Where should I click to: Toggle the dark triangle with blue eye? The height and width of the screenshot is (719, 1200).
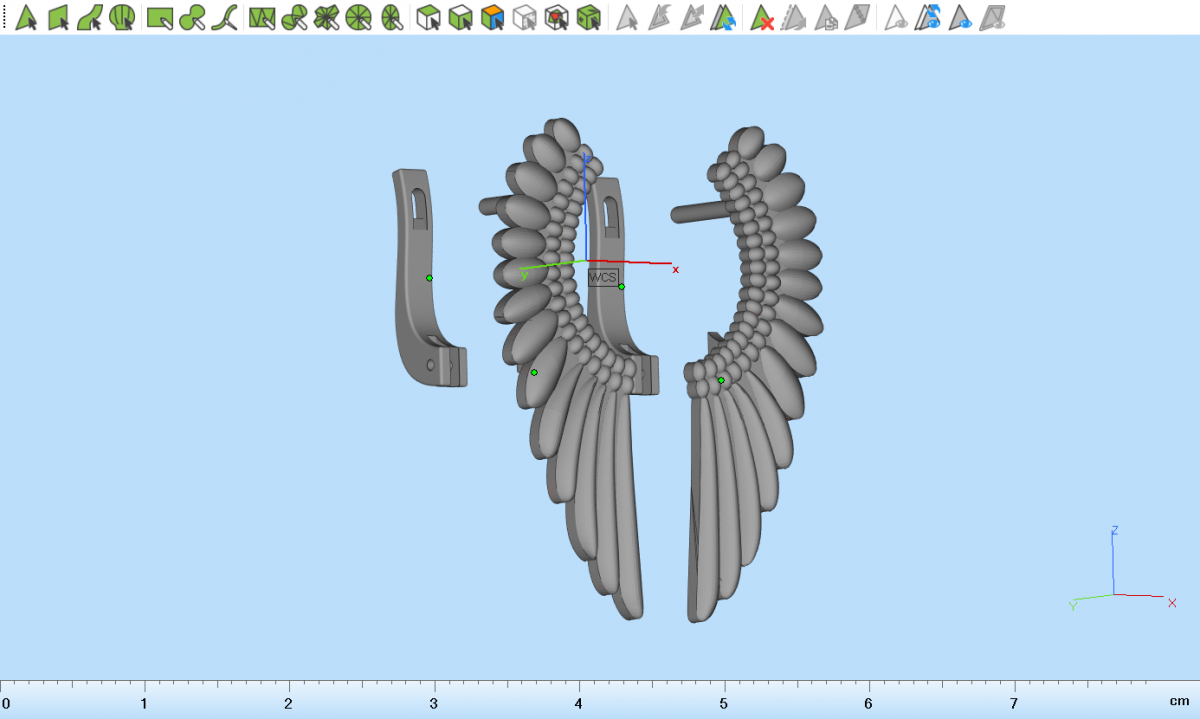pos(961,17)
